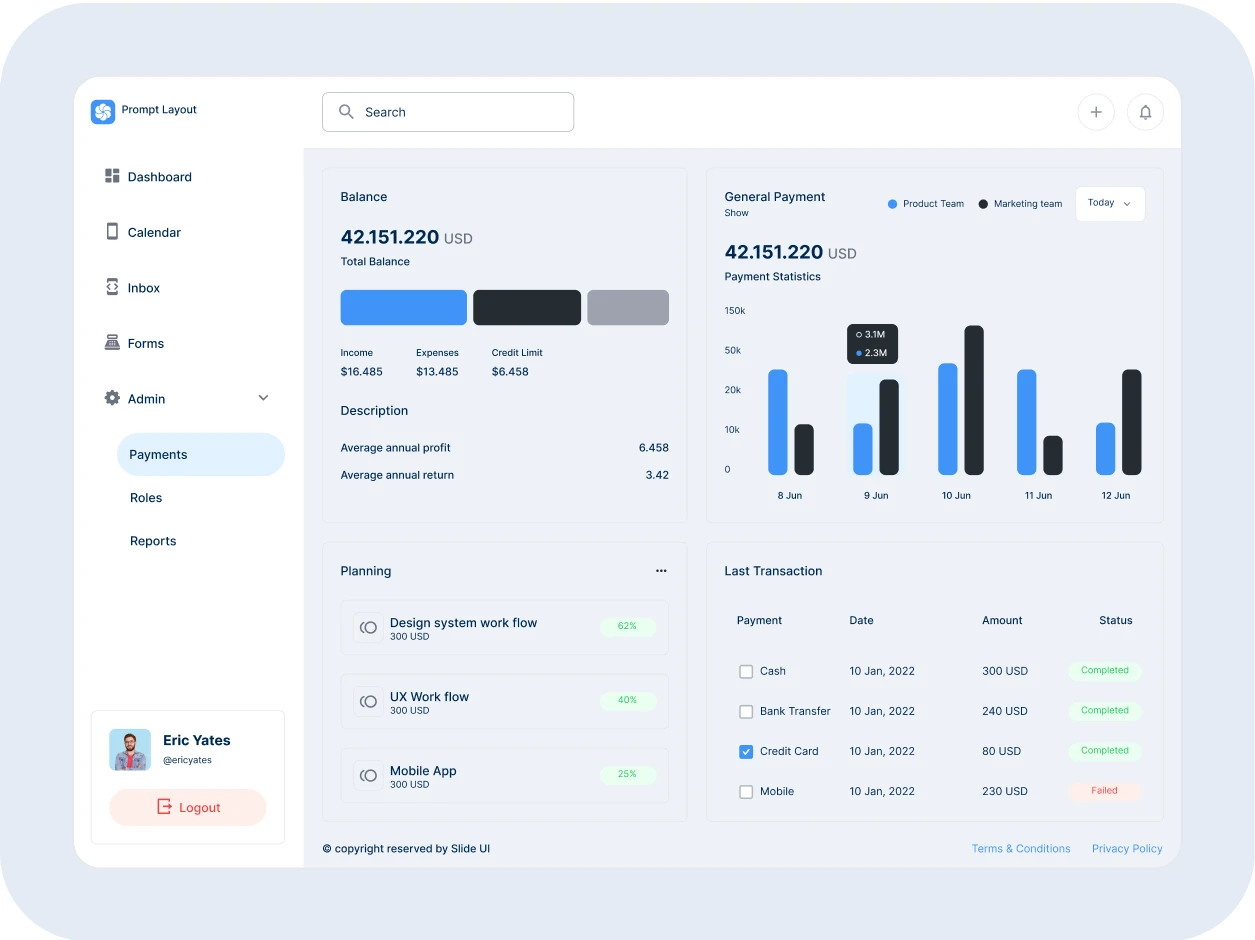Select Roles under Admin

tap(145, 497)
